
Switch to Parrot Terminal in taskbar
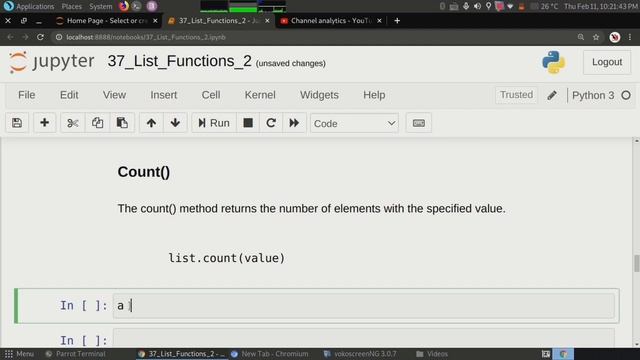pyautogui.click(x=76, y=354)
